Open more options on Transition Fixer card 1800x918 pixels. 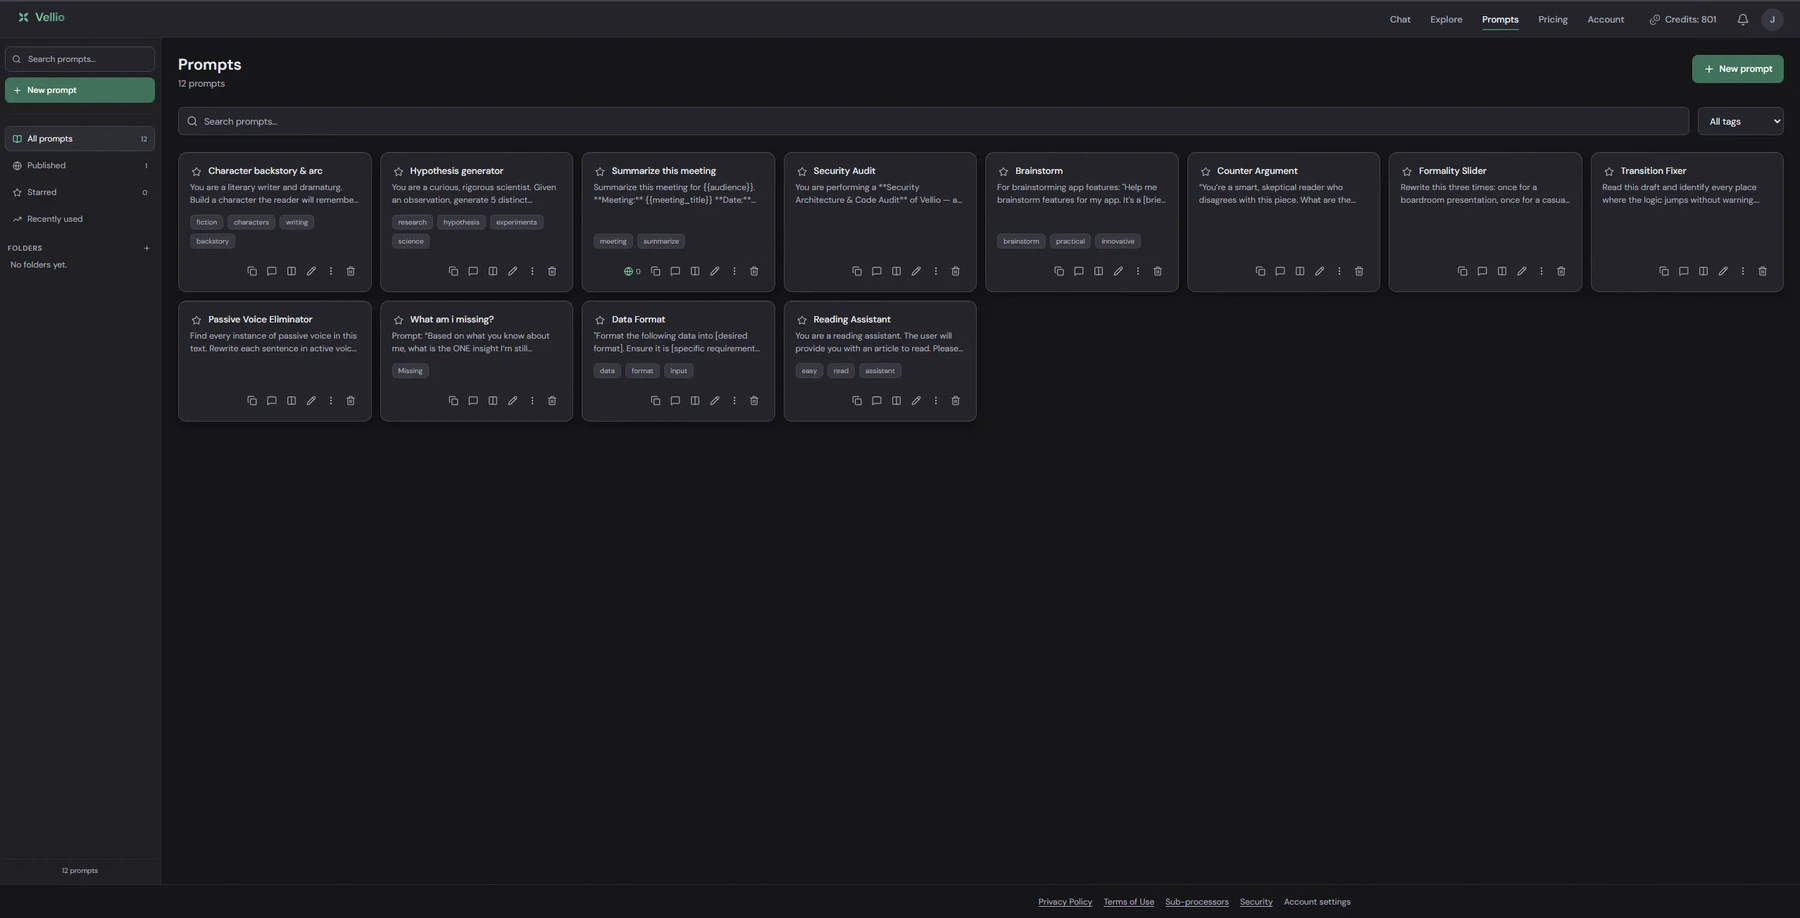pos(1743,271)
